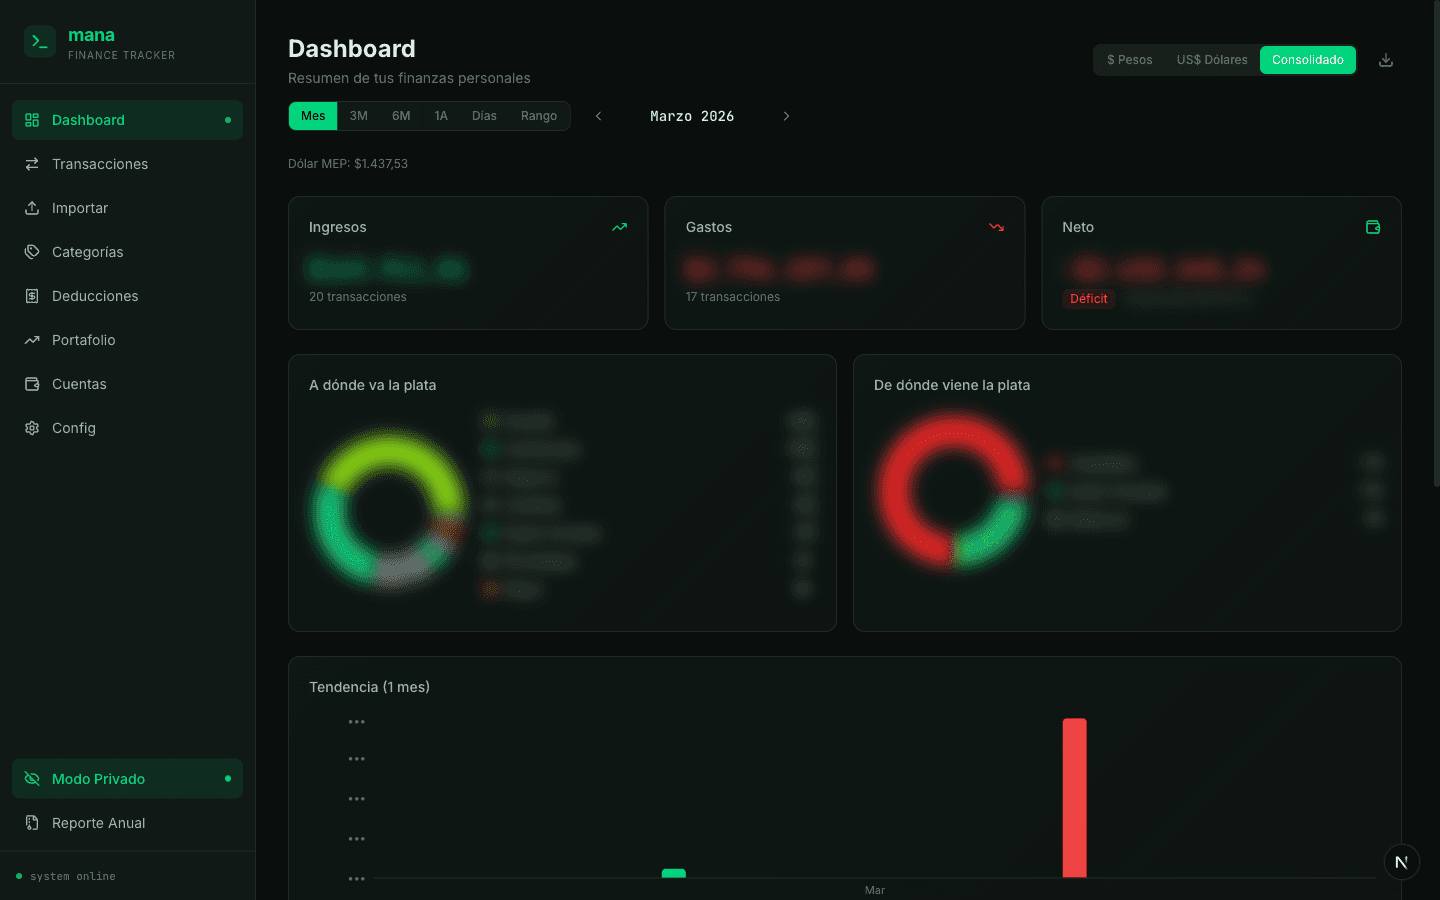The height and width of the screenshot is (900, 1440).
Task: Enable the Consolidado view
Action: tap(1308, 59)
